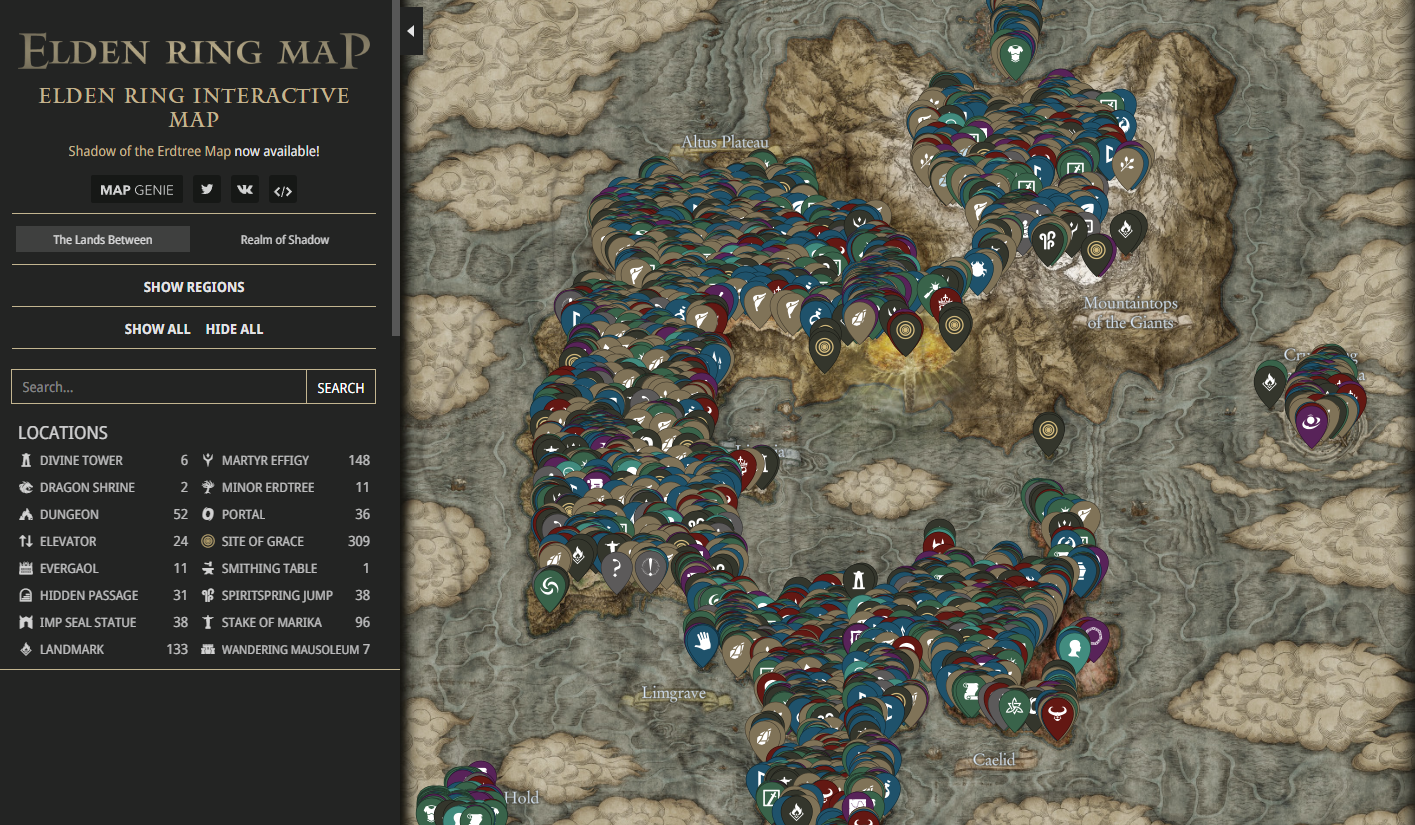Viewport: 1415px width, 825px height.
Task: Toggle Spiritspring Jump markers
Action: coord(285,595)
